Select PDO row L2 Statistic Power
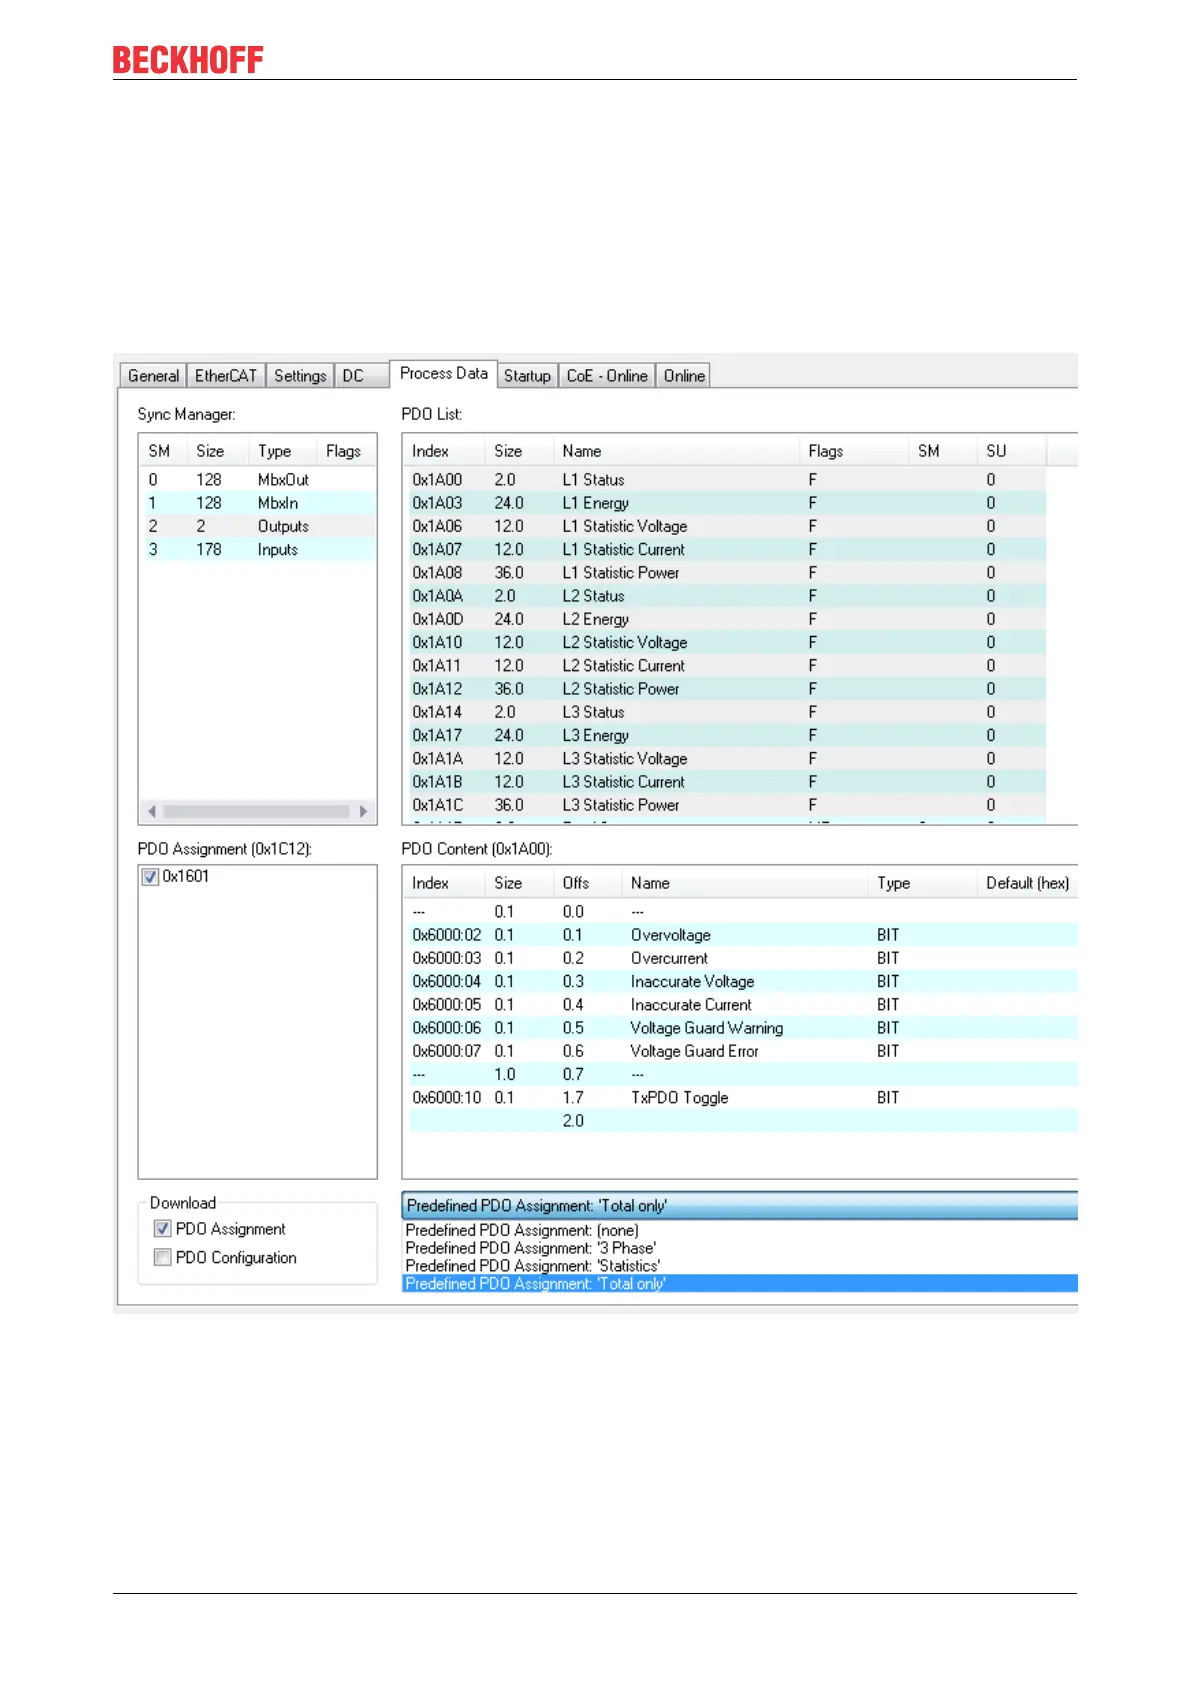 pyautogui.click(x=725, y=689)
